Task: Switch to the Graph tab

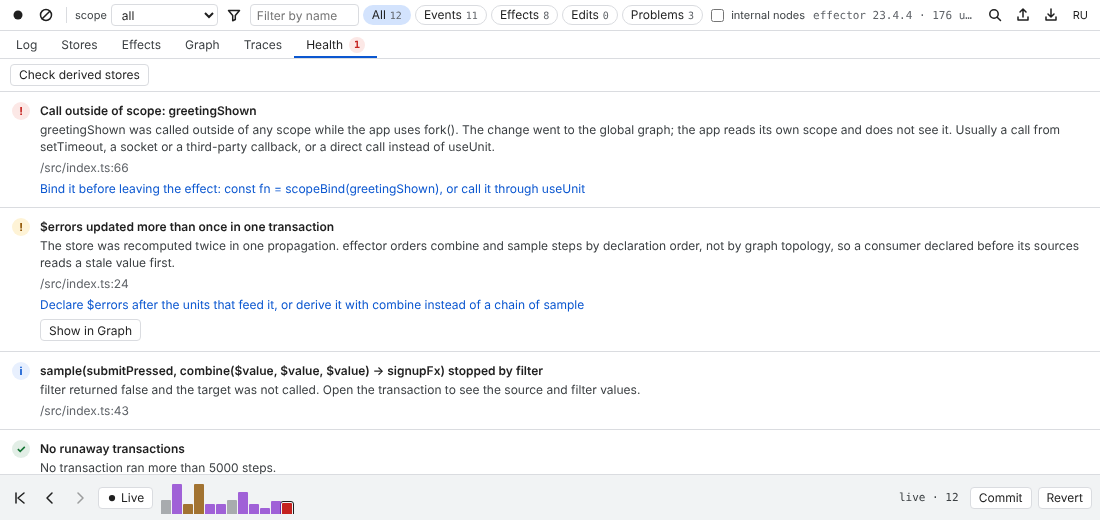Action: [x=202, y=45]
